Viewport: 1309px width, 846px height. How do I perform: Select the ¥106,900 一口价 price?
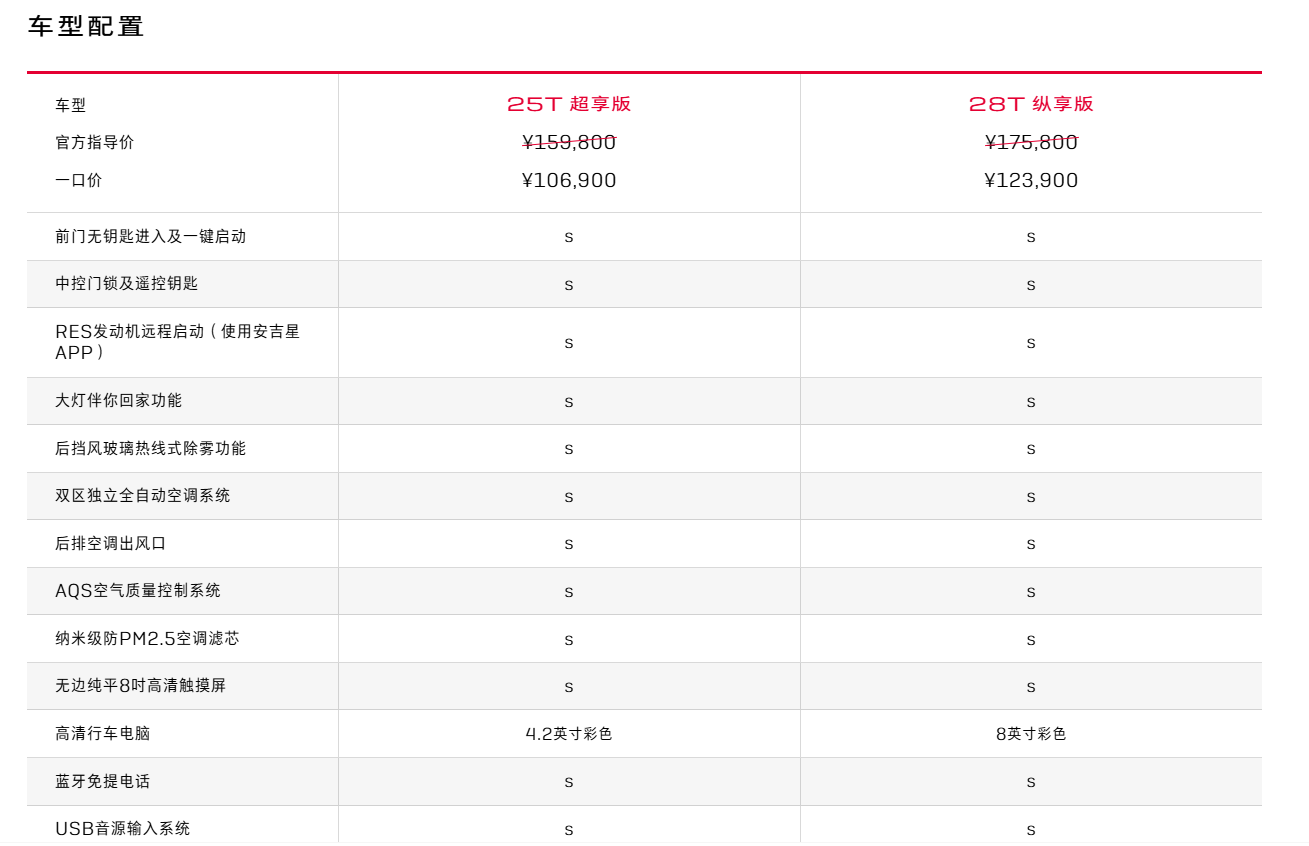pos(569,181)
